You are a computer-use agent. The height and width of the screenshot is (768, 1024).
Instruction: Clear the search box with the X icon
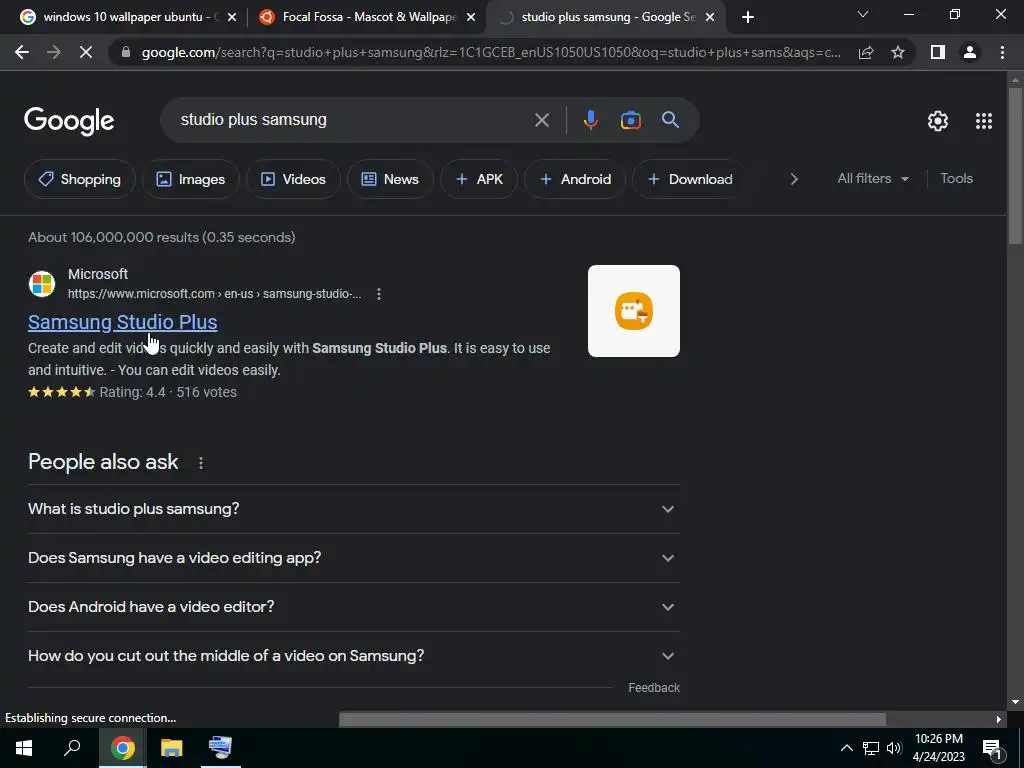tap(541, 120)
